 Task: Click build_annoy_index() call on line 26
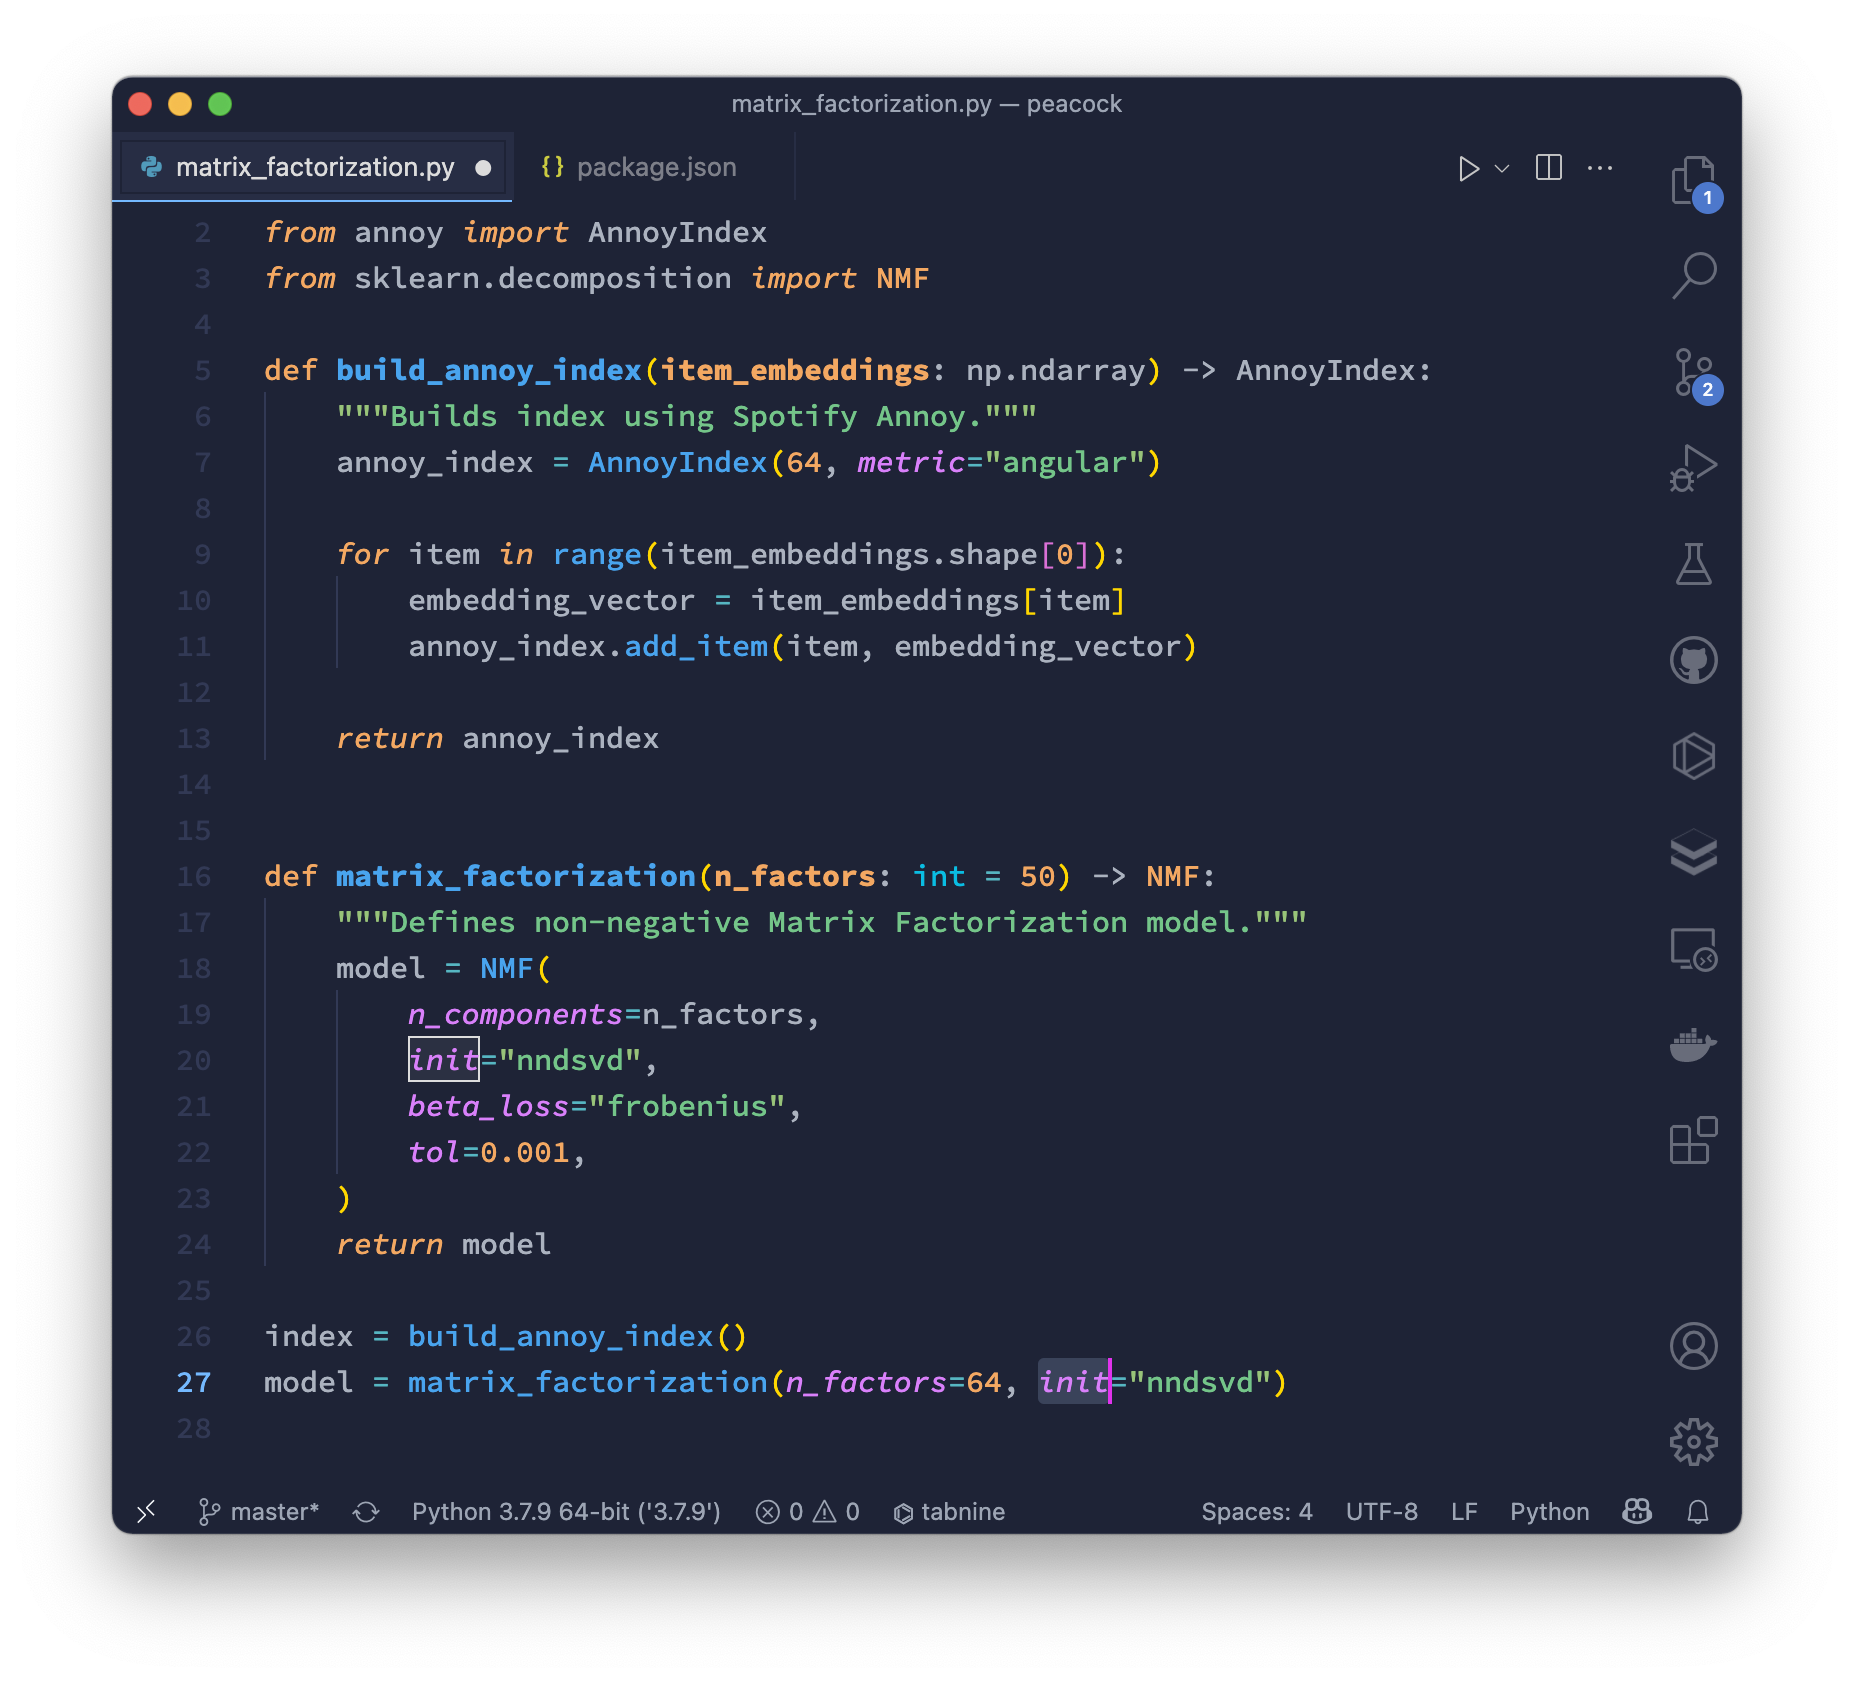[x=578, y=1336]
